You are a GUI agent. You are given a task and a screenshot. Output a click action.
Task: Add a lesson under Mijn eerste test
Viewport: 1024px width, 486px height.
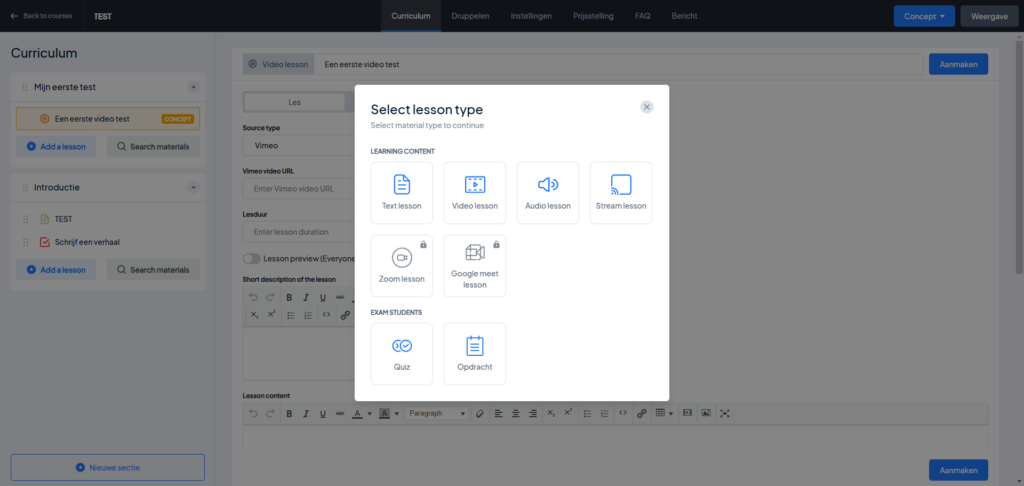coord(56,146)
